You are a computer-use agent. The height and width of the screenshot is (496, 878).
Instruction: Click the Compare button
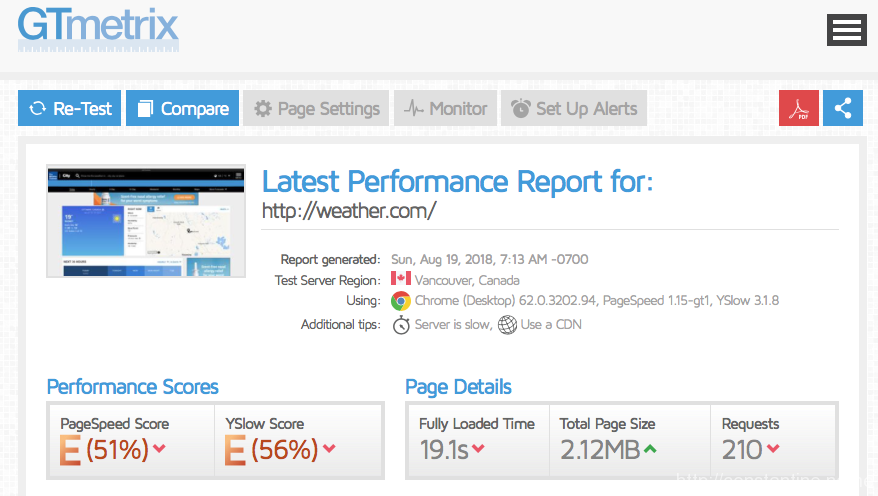coord(183,108)
